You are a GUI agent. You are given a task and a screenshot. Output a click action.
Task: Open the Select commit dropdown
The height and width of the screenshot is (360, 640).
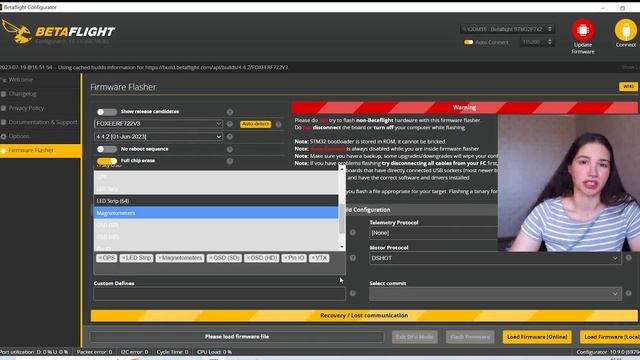(495, 293)
